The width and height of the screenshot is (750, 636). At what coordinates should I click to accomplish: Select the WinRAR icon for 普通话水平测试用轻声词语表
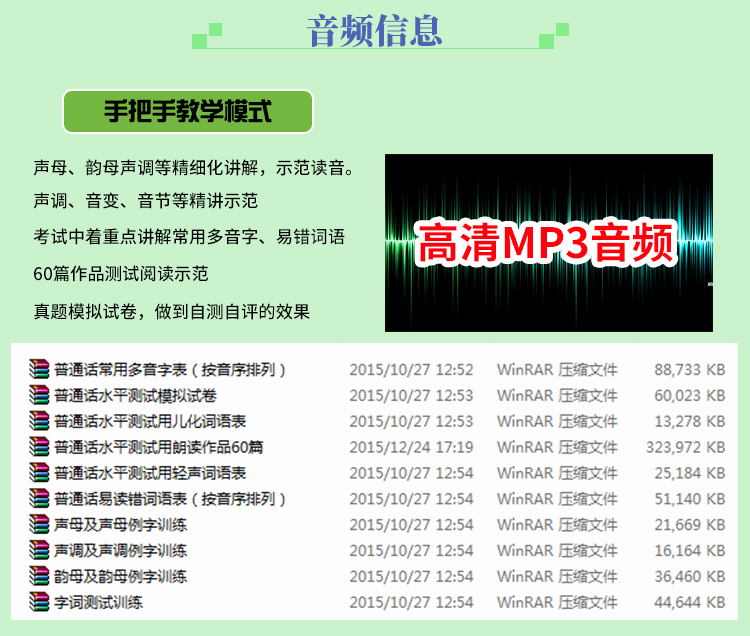click(39, 473)
